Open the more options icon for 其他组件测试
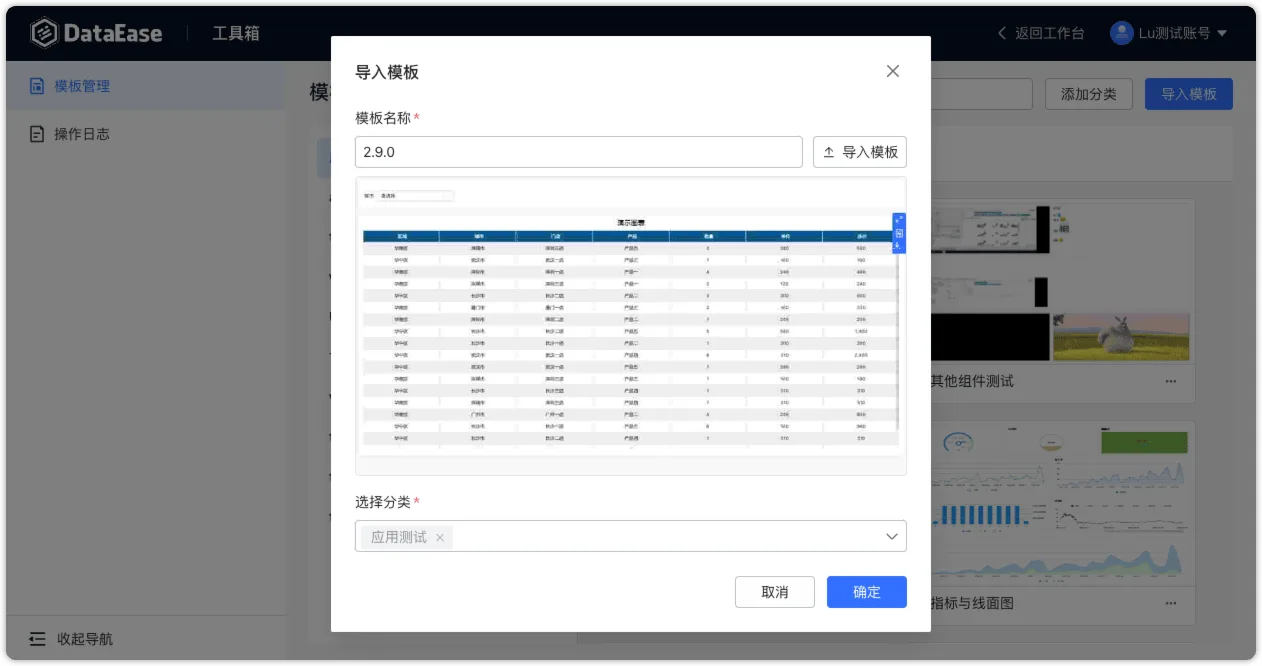The width and height of the screenshot is (1262, 666). click(x=1171, y=381)
